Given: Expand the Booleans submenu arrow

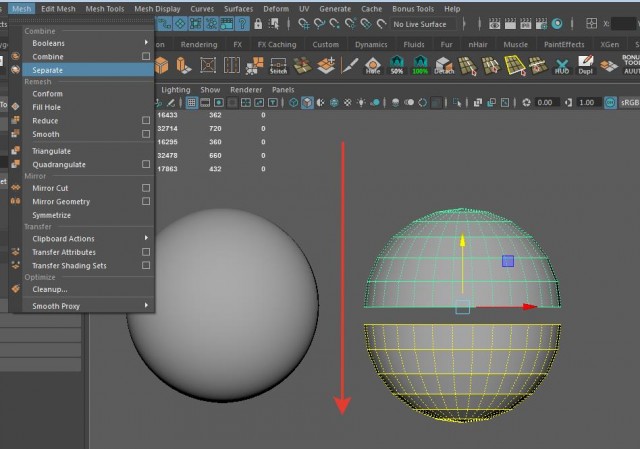Looking at the screenshot, I should pos(146,42).
